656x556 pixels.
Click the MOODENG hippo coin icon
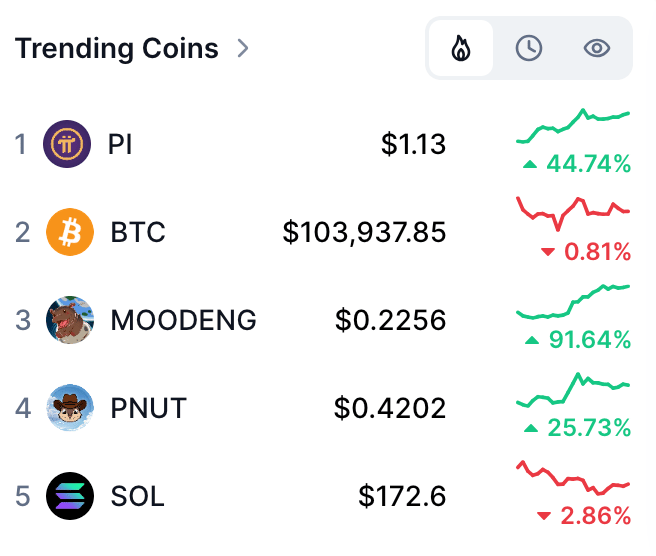(70, 320)
